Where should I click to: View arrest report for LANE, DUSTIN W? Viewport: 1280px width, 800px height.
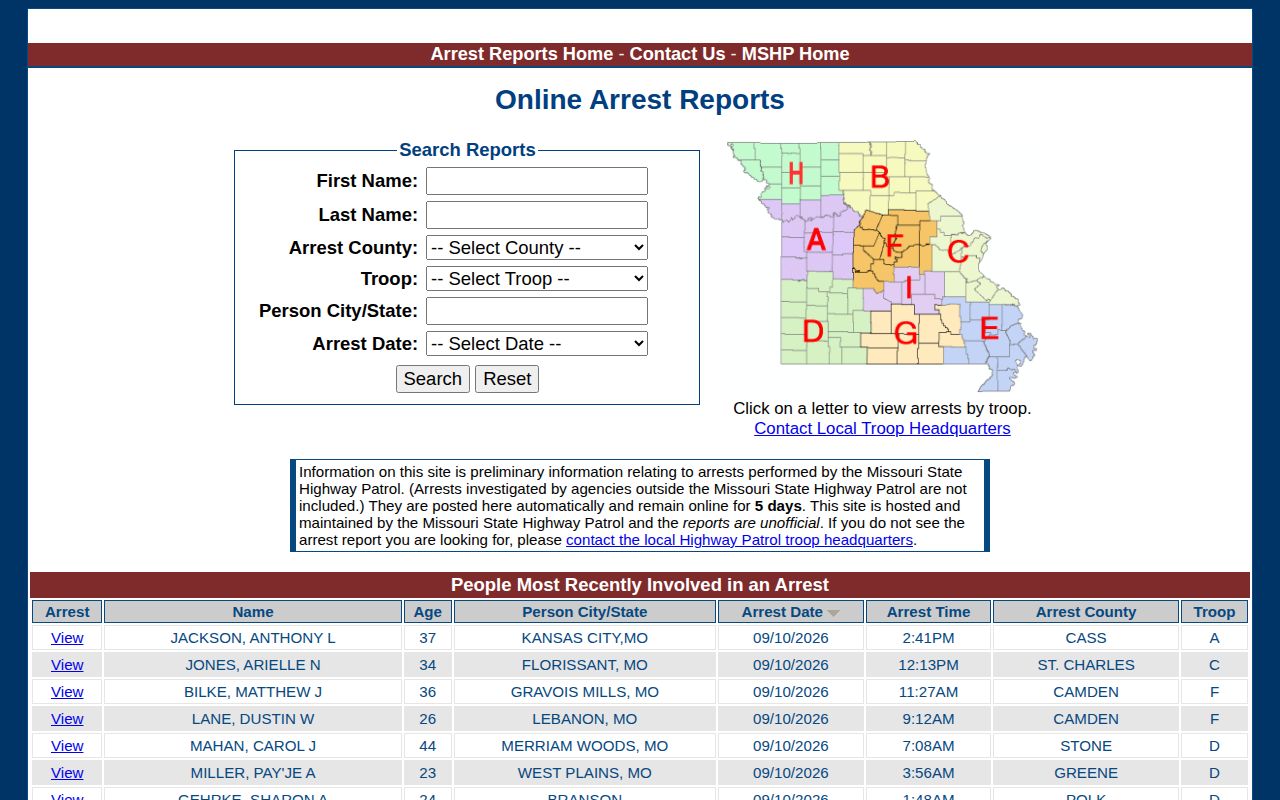(x=67, y=719)
